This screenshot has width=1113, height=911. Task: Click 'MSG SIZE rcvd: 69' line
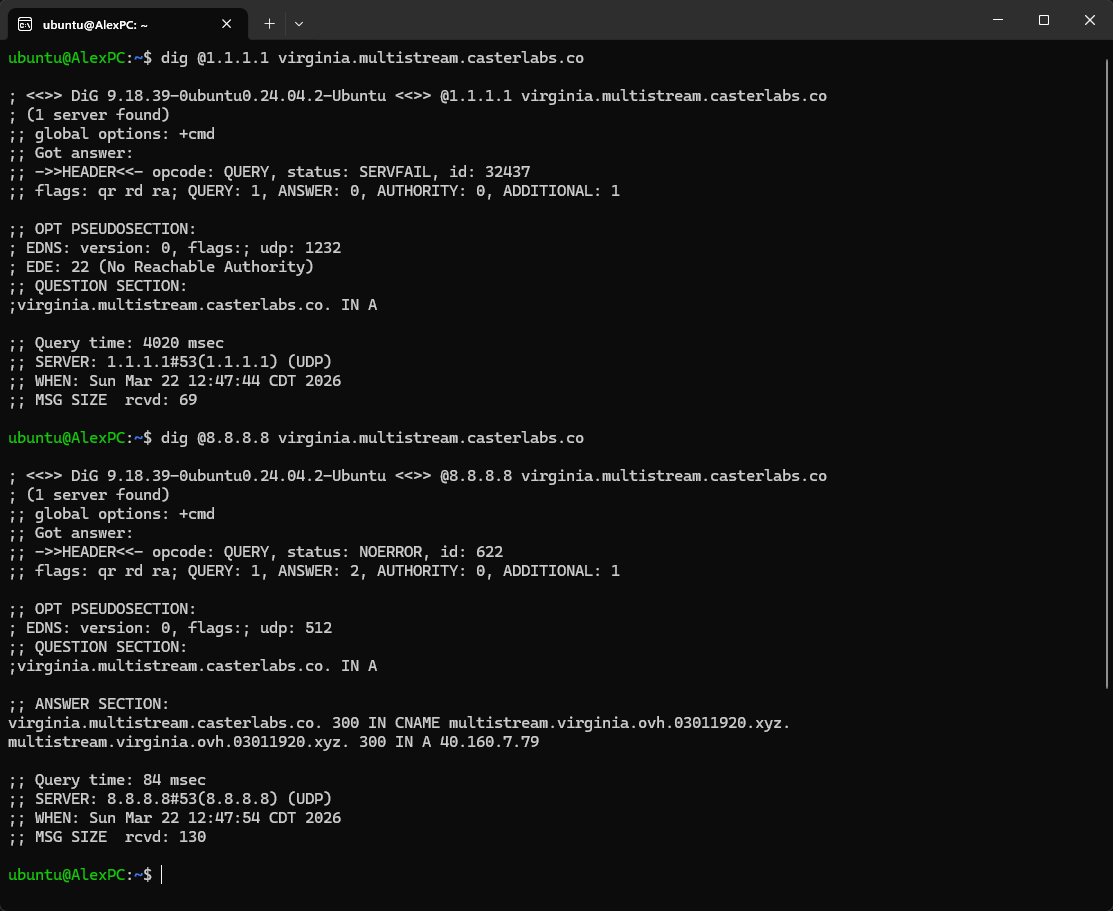pyautogui.click(x=102, y=400)
